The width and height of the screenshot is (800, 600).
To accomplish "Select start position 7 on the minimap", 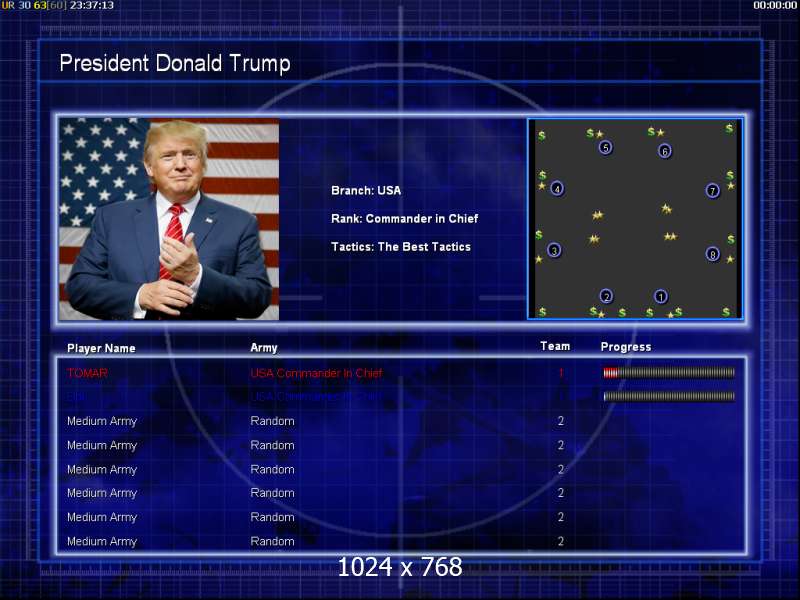I will pyautogui.click(x=713, y=191).
